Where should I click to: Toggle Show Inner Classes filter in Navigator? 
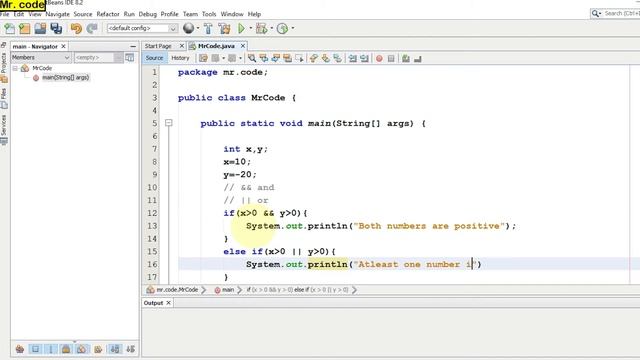82,349
